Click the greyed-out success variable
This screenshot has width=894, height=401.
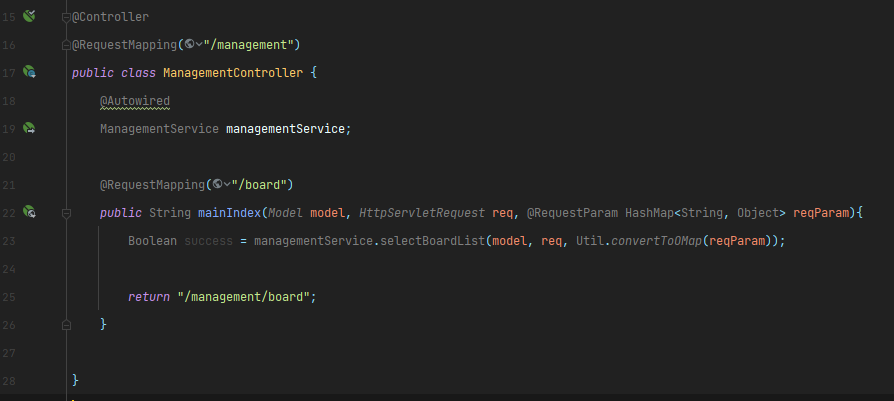[x=209, y=241]
